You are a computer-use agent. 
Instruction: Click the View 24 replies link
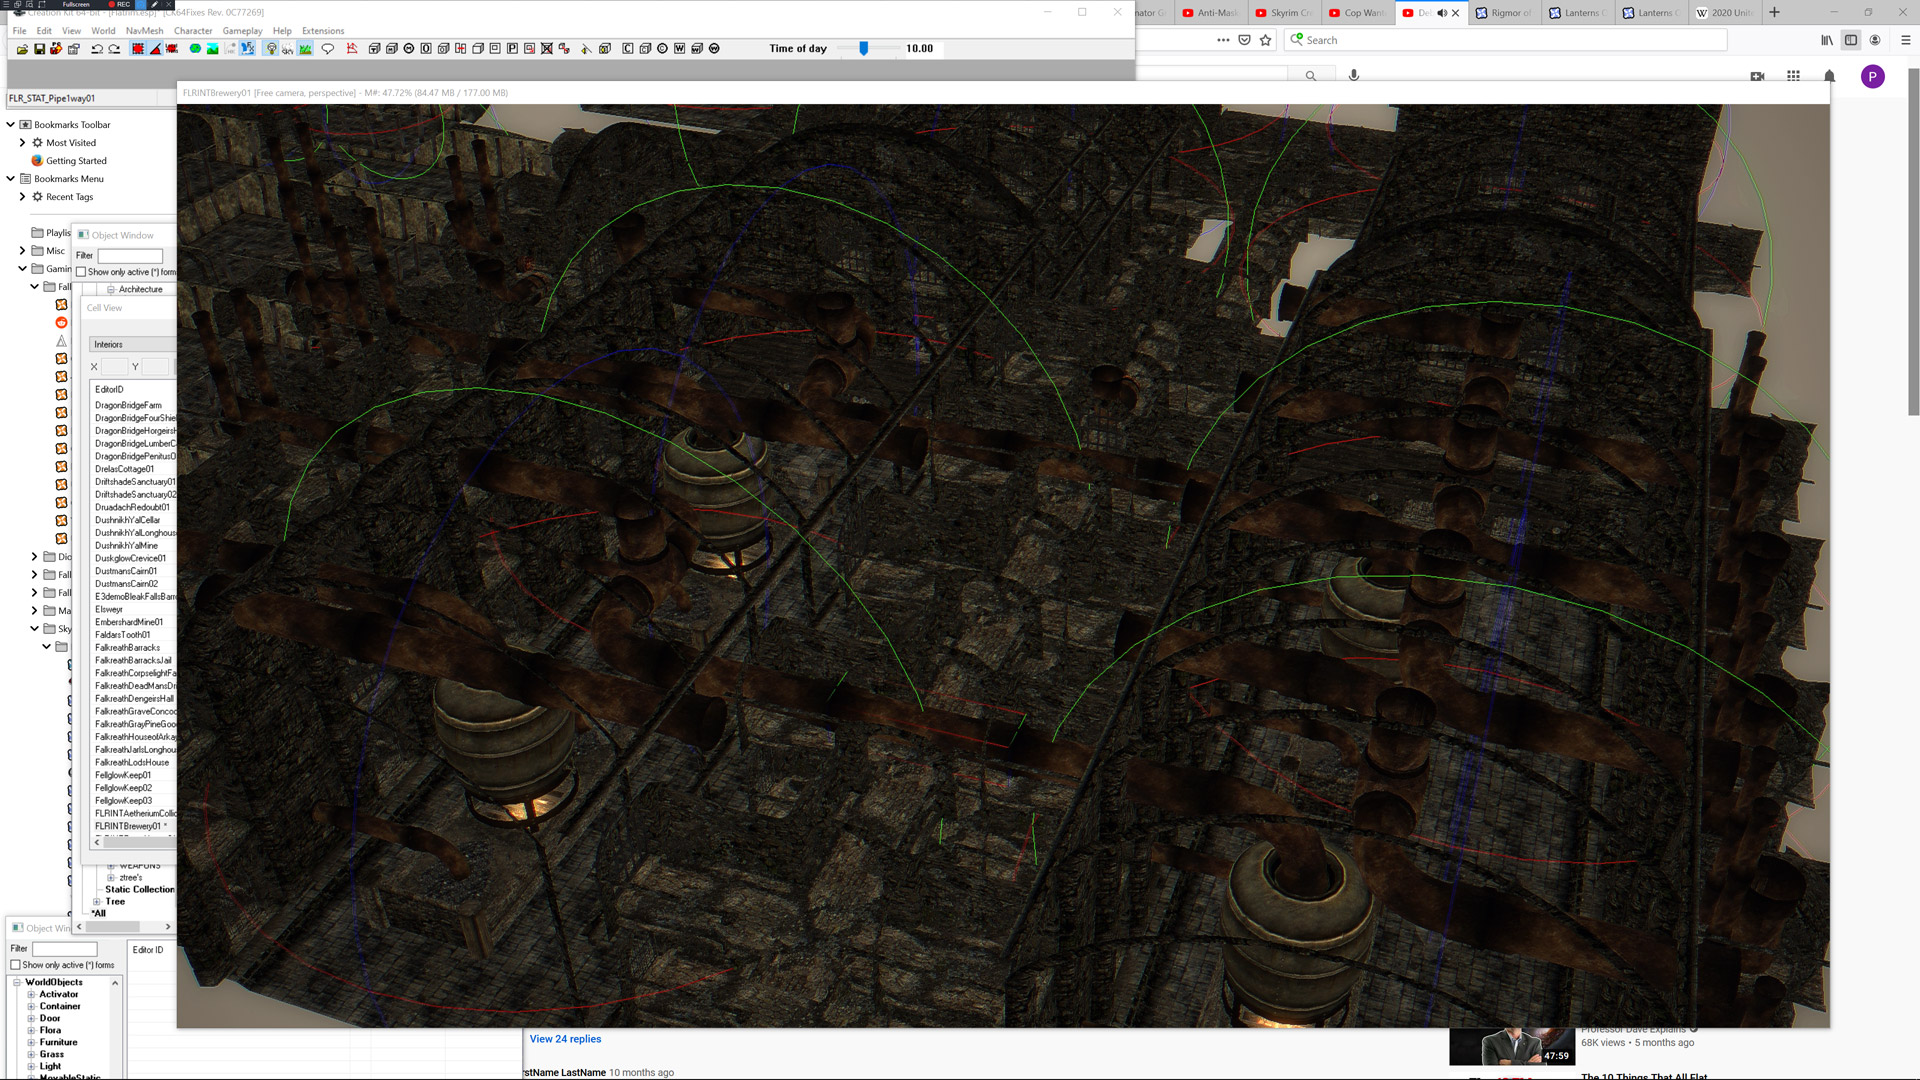(565, 1039)
